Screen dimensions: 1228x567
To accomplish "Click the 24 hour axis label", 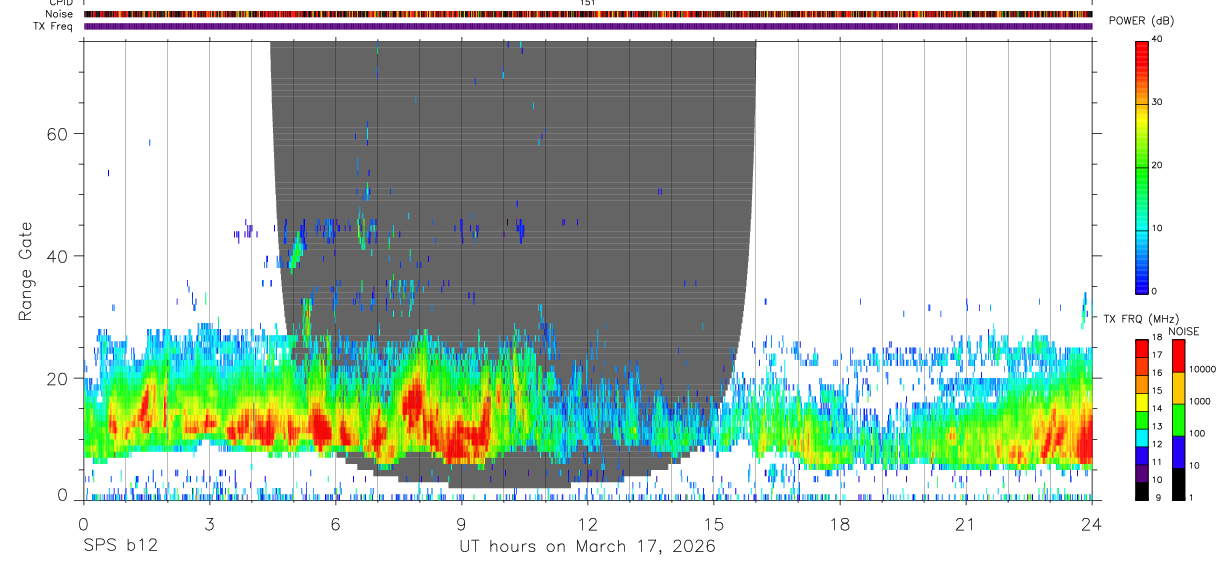I will tap(1092, 523).
